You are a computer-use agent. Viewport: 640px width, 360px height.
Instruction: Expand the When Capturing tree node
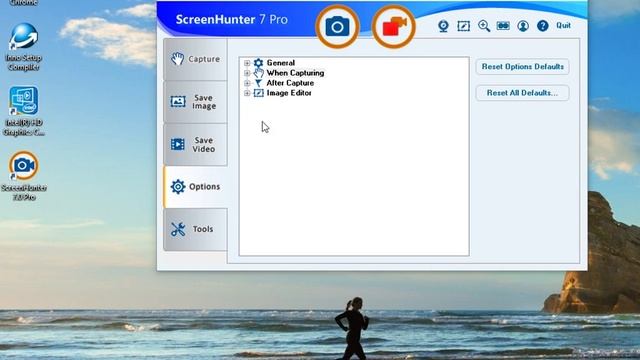pos(247,73)
